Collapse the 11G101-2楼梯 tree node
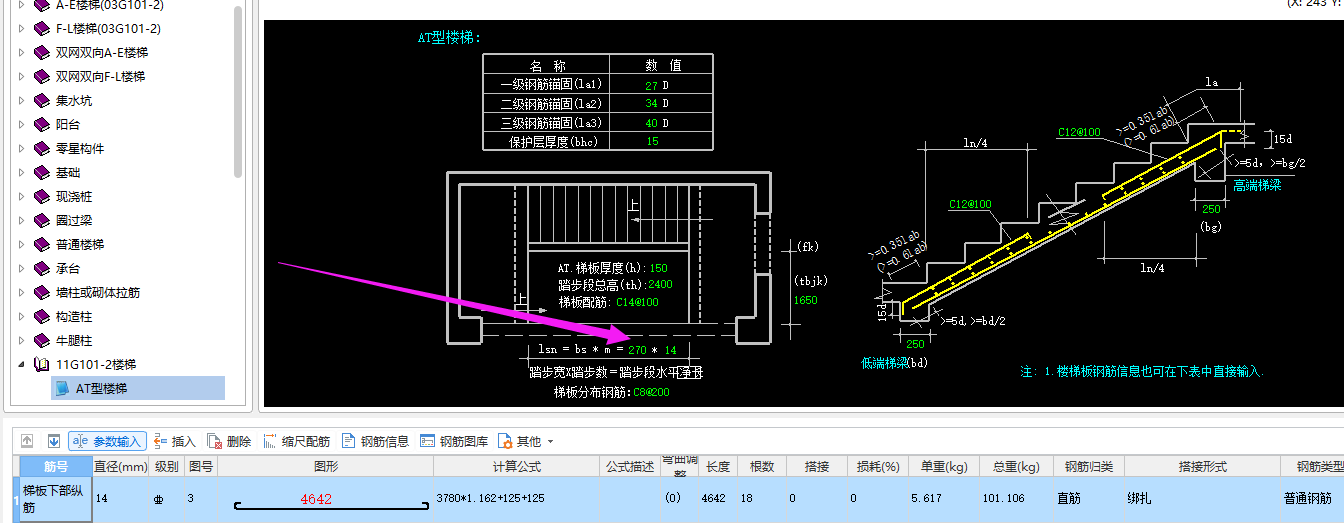The width and height of the screenshot is (1344, 523). (21, 364)
